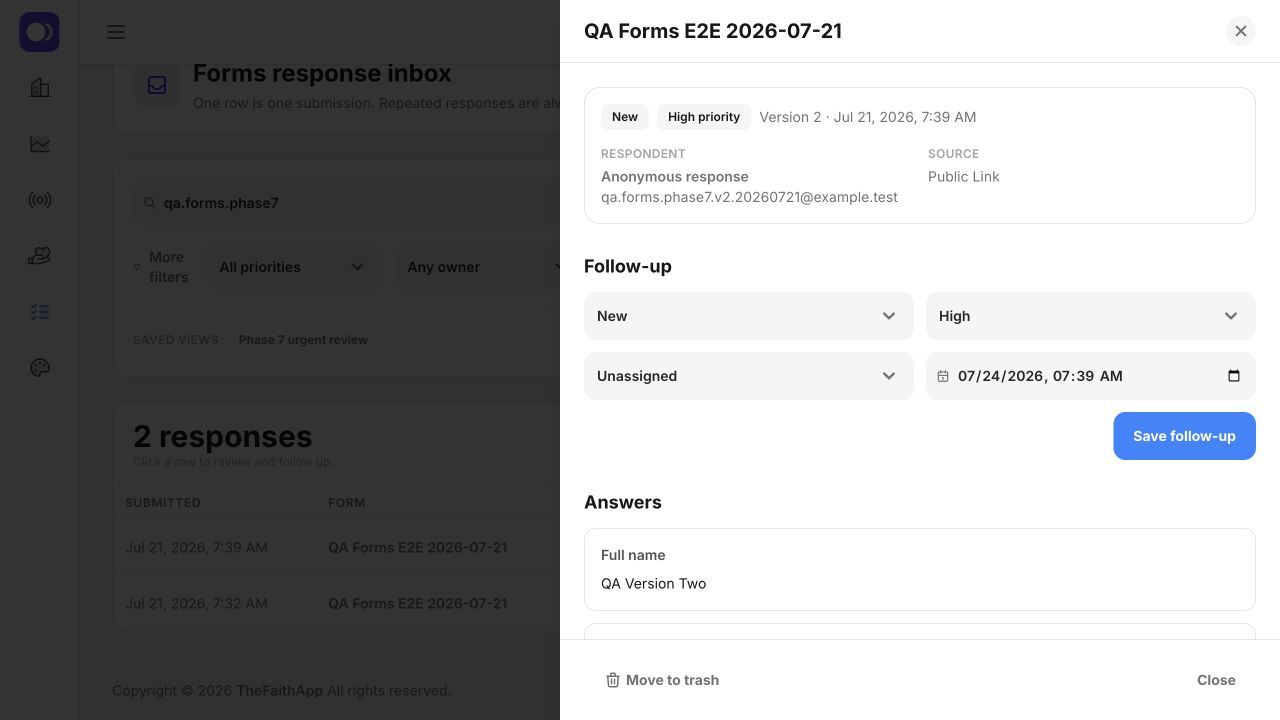
Task: Toggle the hamburger menu icon
Action: [x=116, y=32]
